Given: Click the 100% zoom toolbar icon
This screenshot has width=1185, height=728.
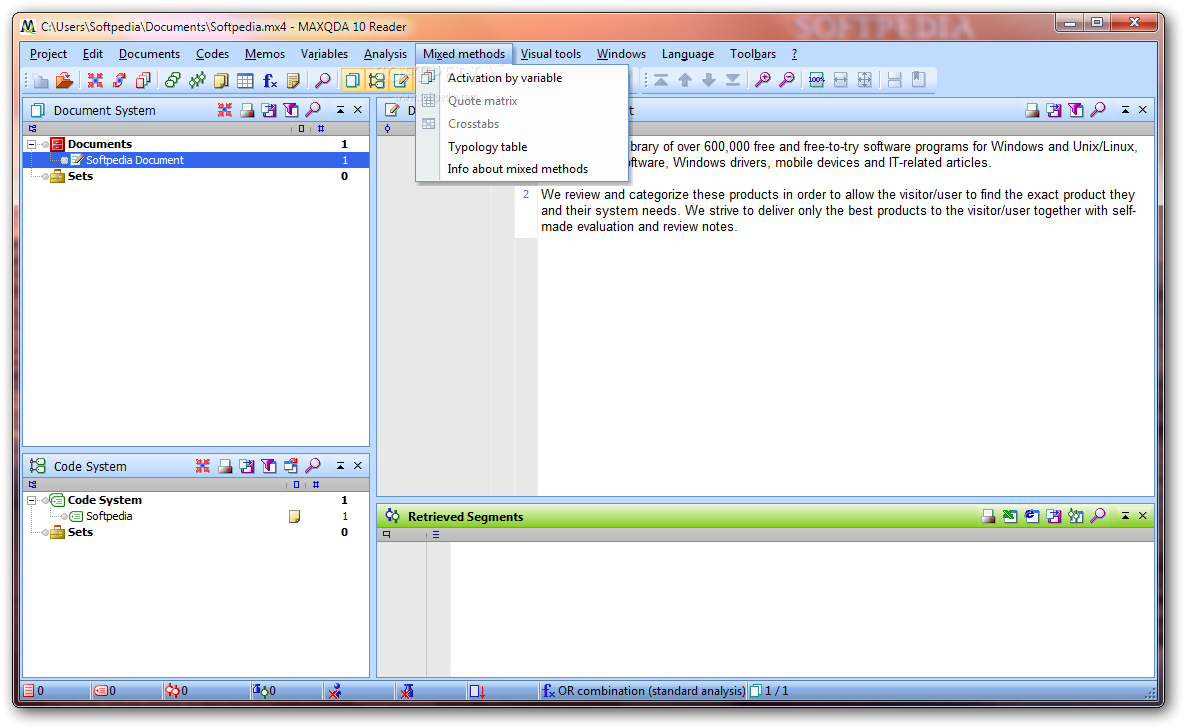Looking at the screenshot, I should tap(817, 80).
